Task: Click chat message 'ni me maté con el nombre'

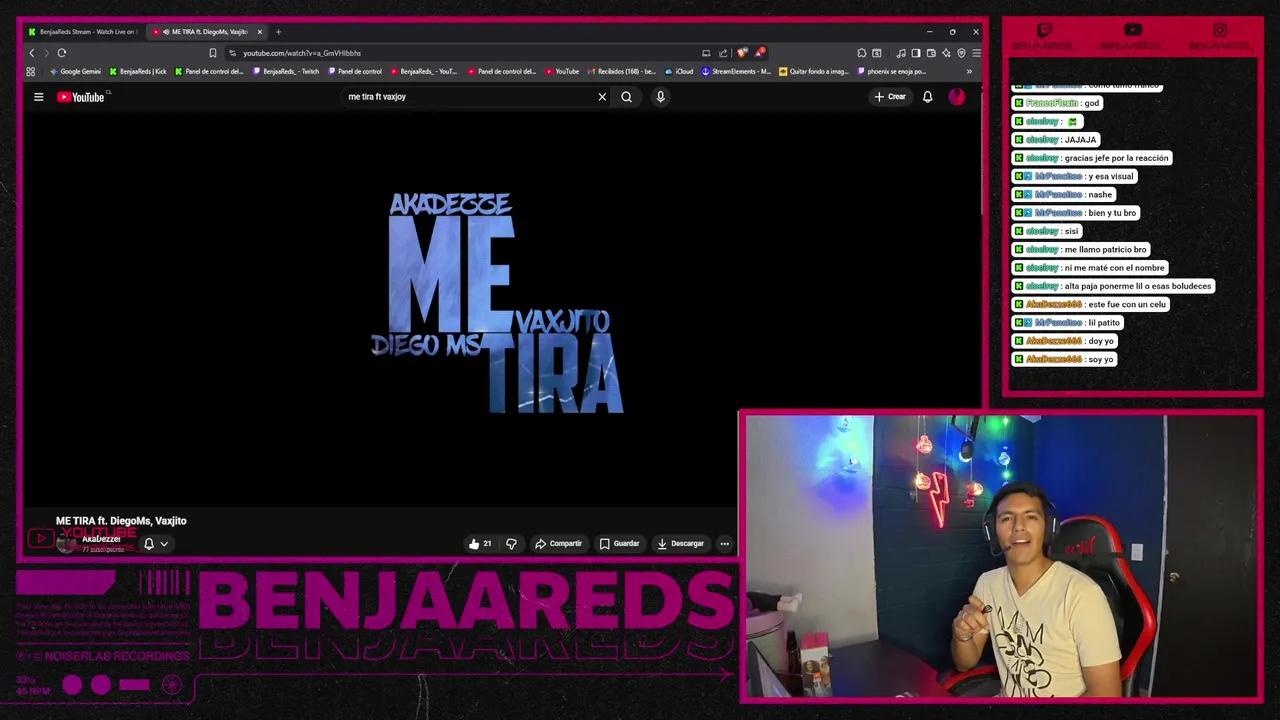Action: pos(1090,267)
